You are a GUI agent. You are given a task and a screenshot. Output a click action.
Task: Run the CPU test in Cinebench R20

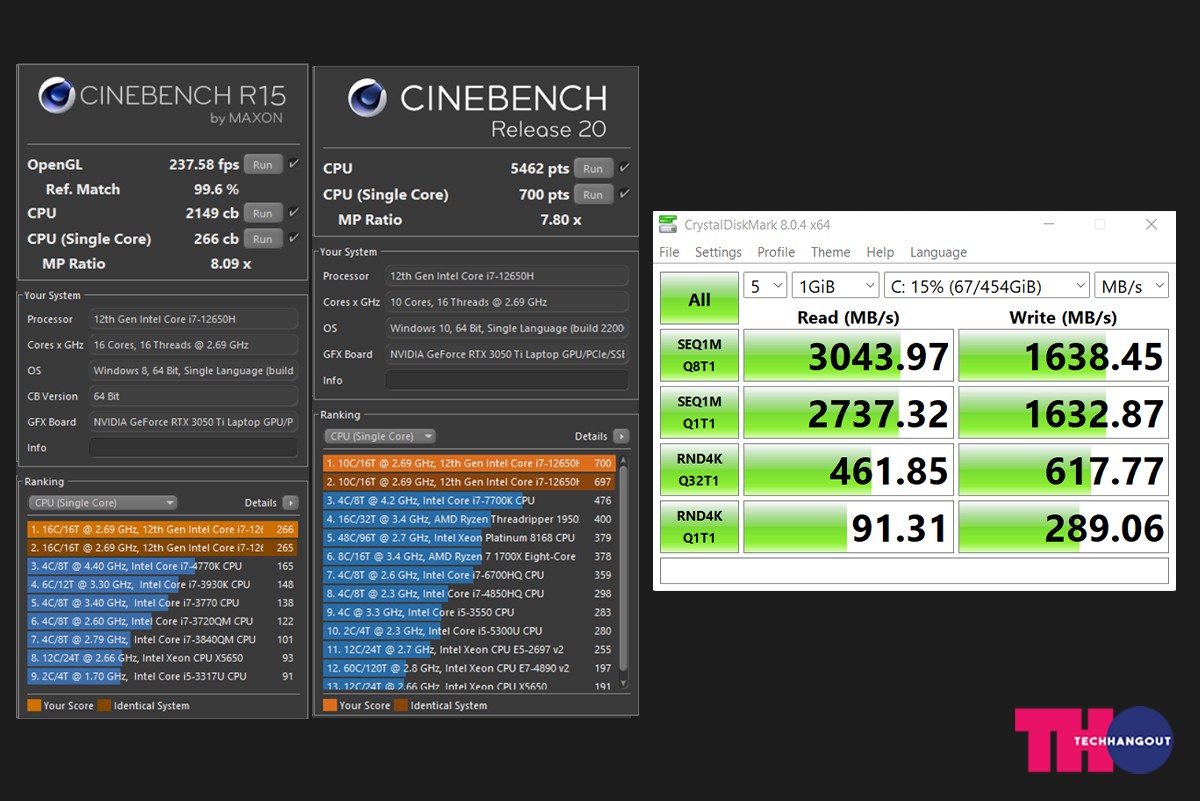593,168
